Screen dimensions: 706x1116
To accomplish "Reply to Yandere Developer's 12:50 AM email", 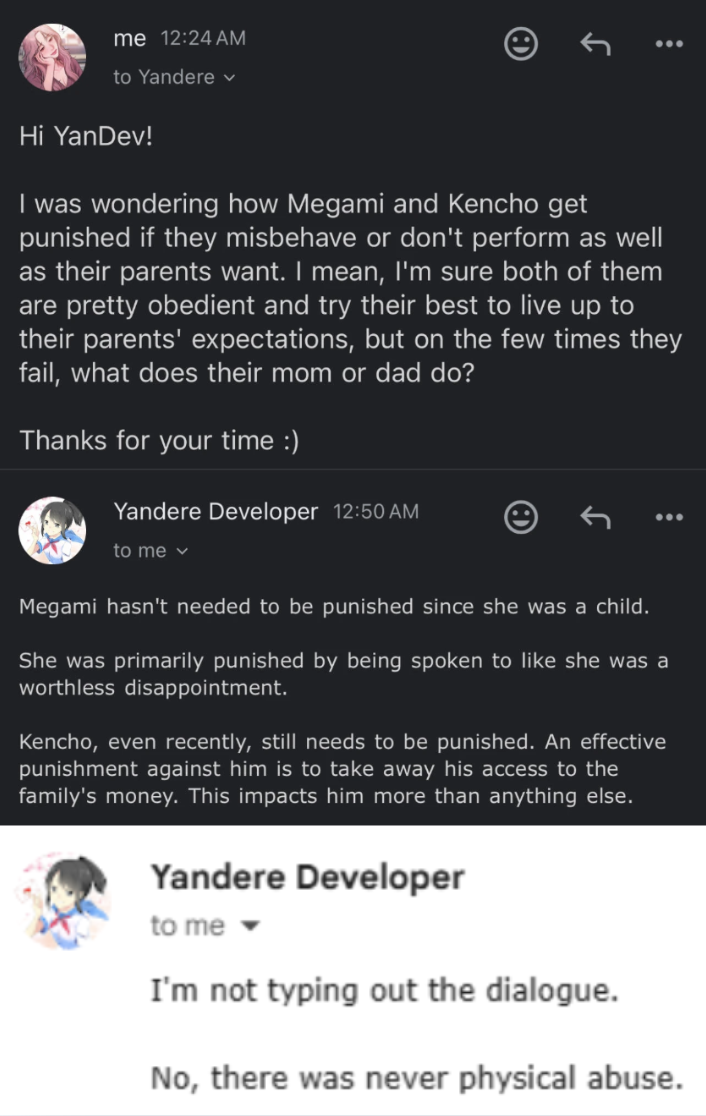I will pyautogui.click(x=596, y=516).
